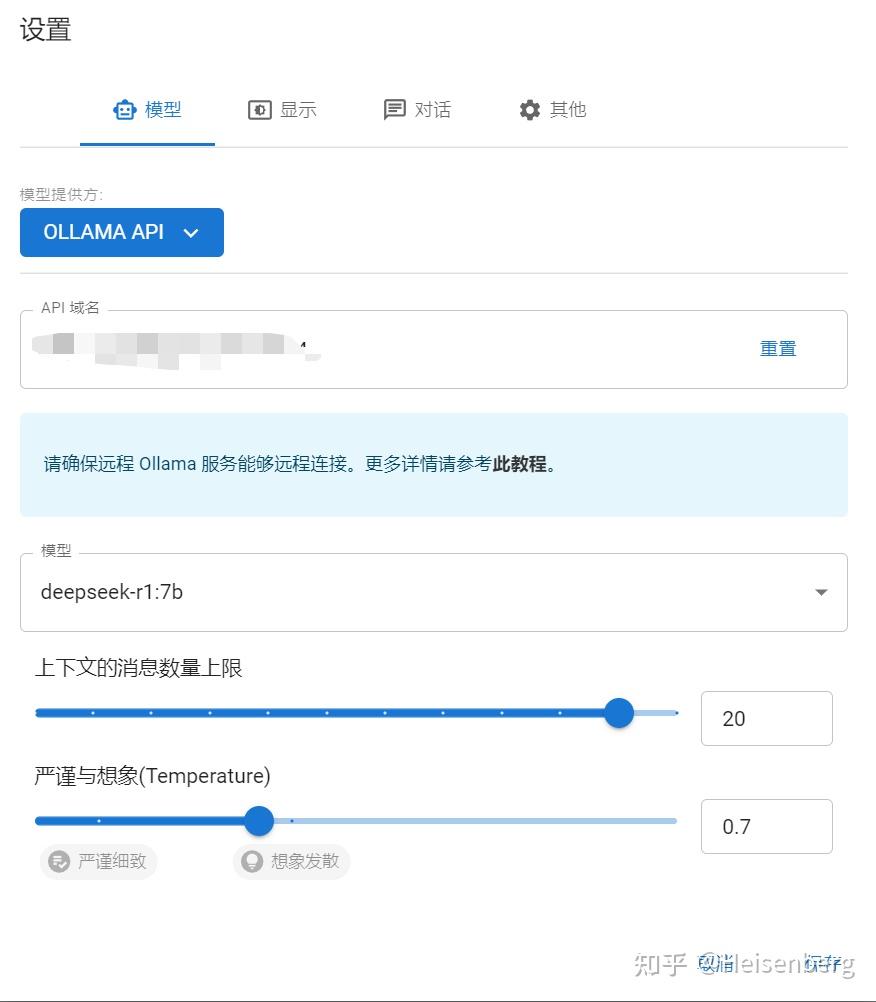
Task: Click the robot icon on the 模型 tab
Action: click(x=125, y=110)
